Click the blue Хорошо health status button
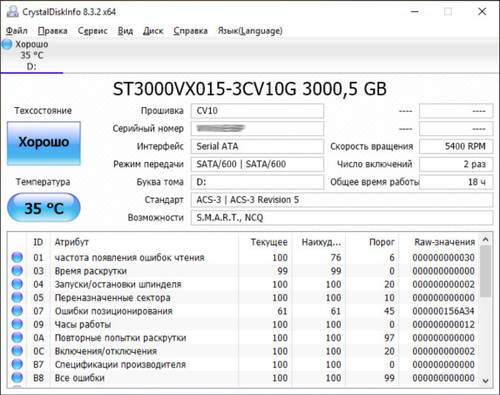 point(44,143)
